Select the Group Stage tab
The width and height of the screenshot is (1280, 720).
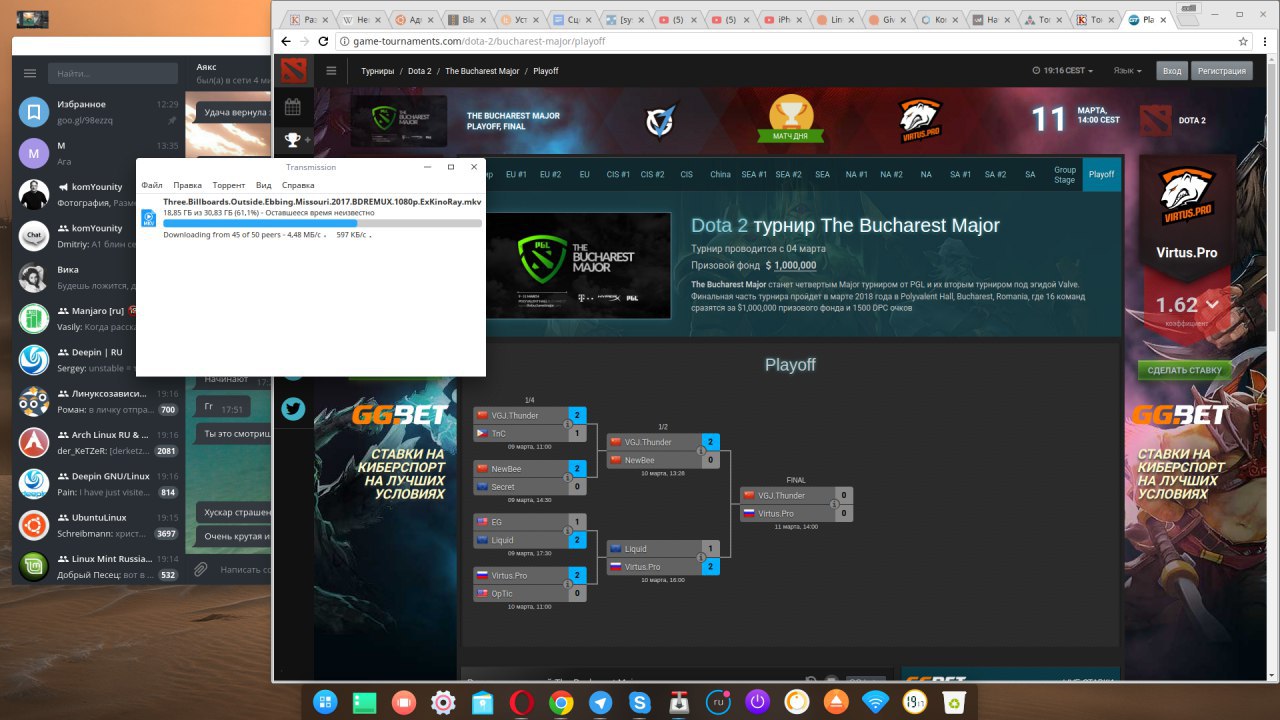coord(1064,174)
